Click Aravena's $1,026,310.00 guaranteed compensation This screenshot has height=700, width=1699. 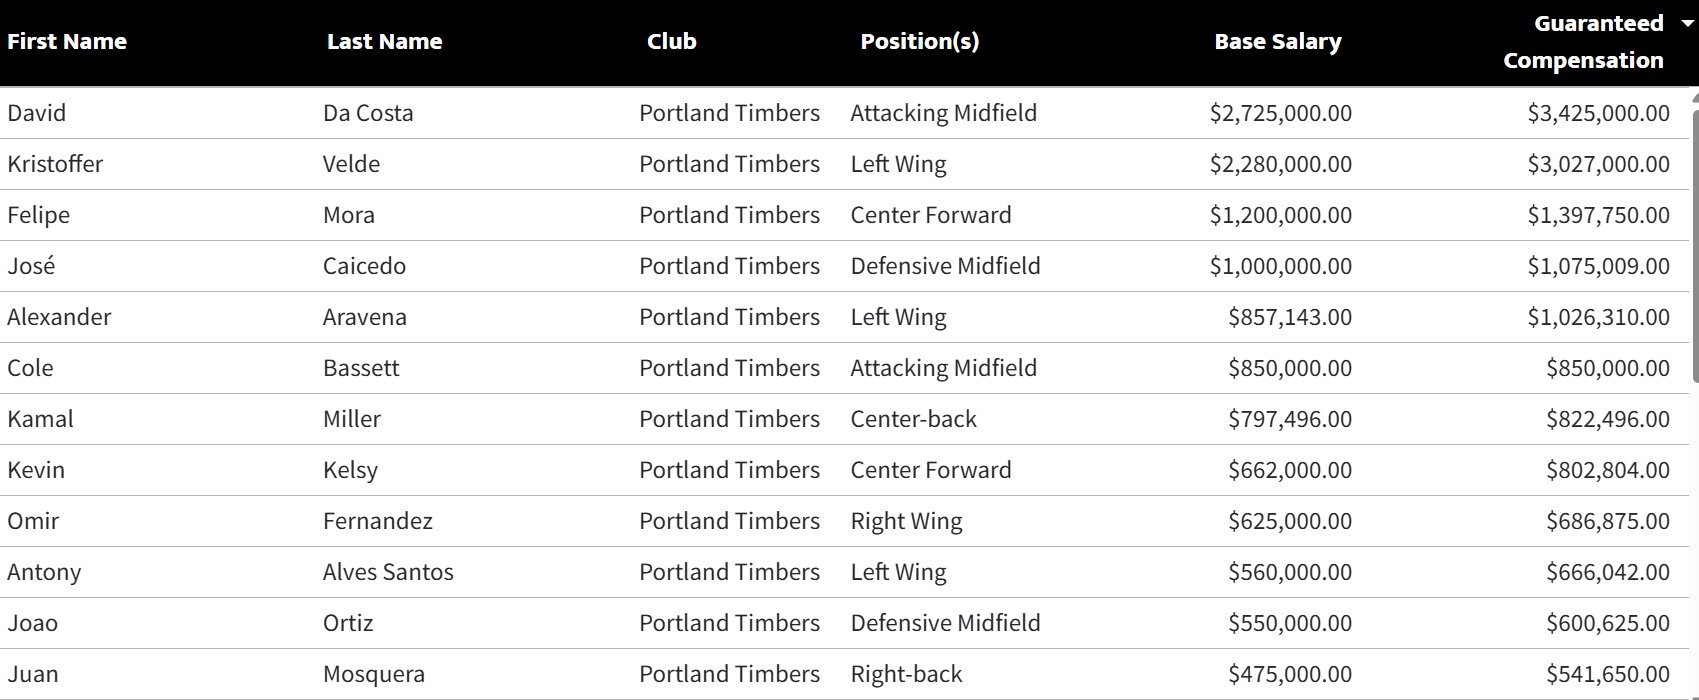(1599, 317)
